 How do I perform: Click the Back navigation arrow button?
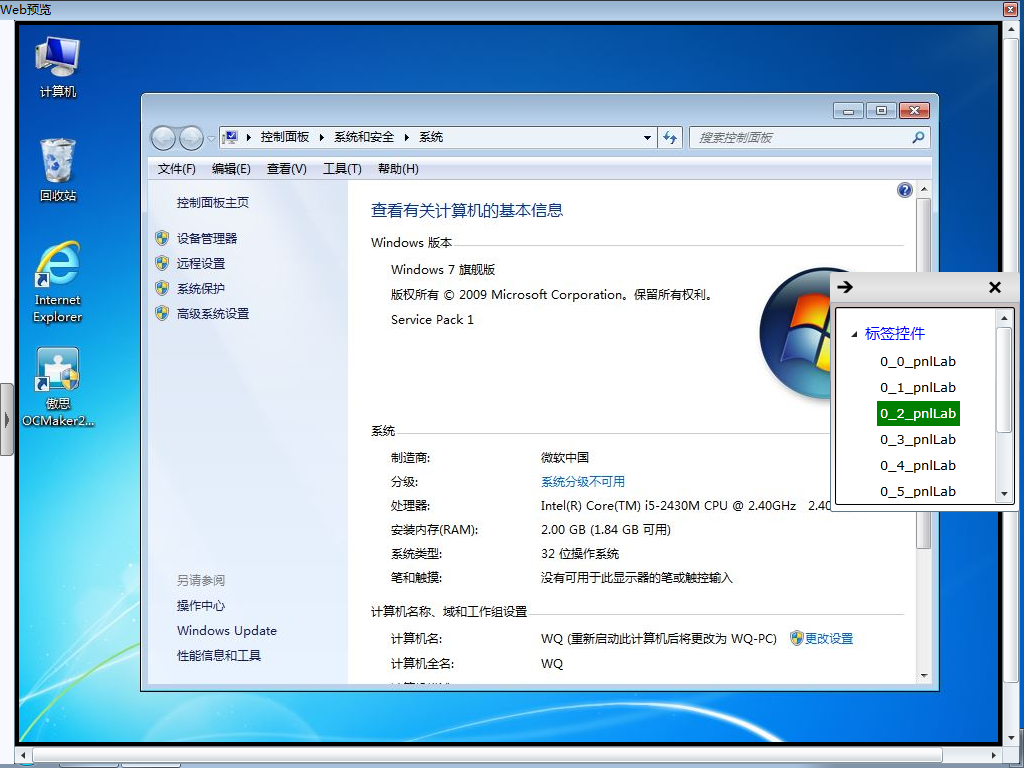click(x=163, y=138)
